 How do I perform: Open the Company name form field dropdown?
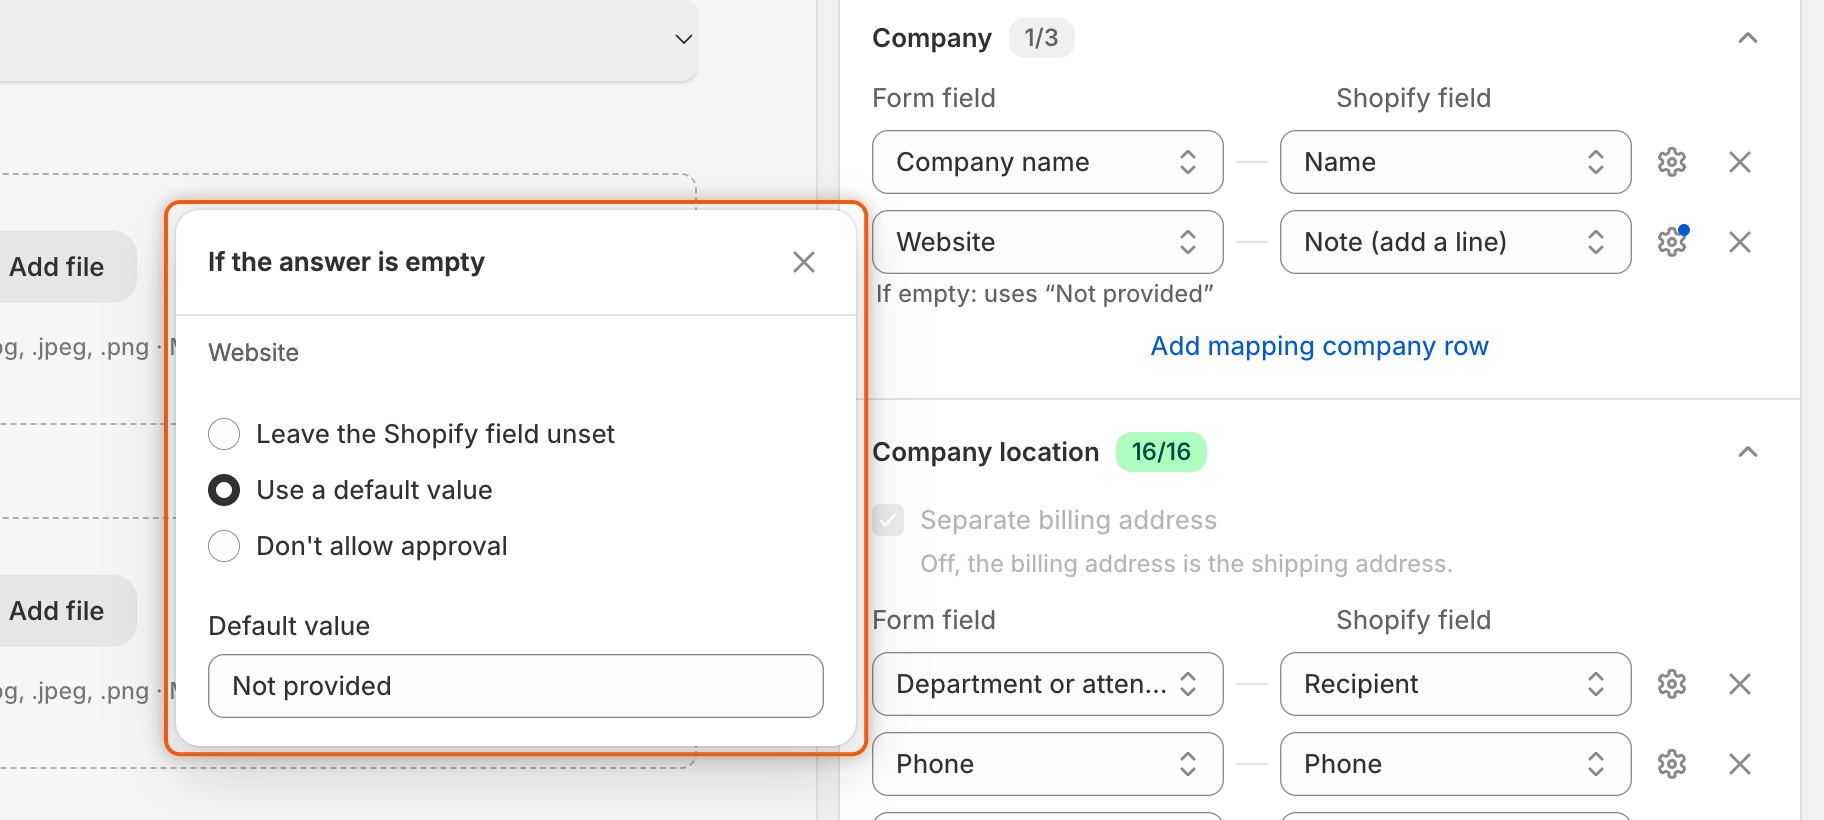click(1048, 162)
